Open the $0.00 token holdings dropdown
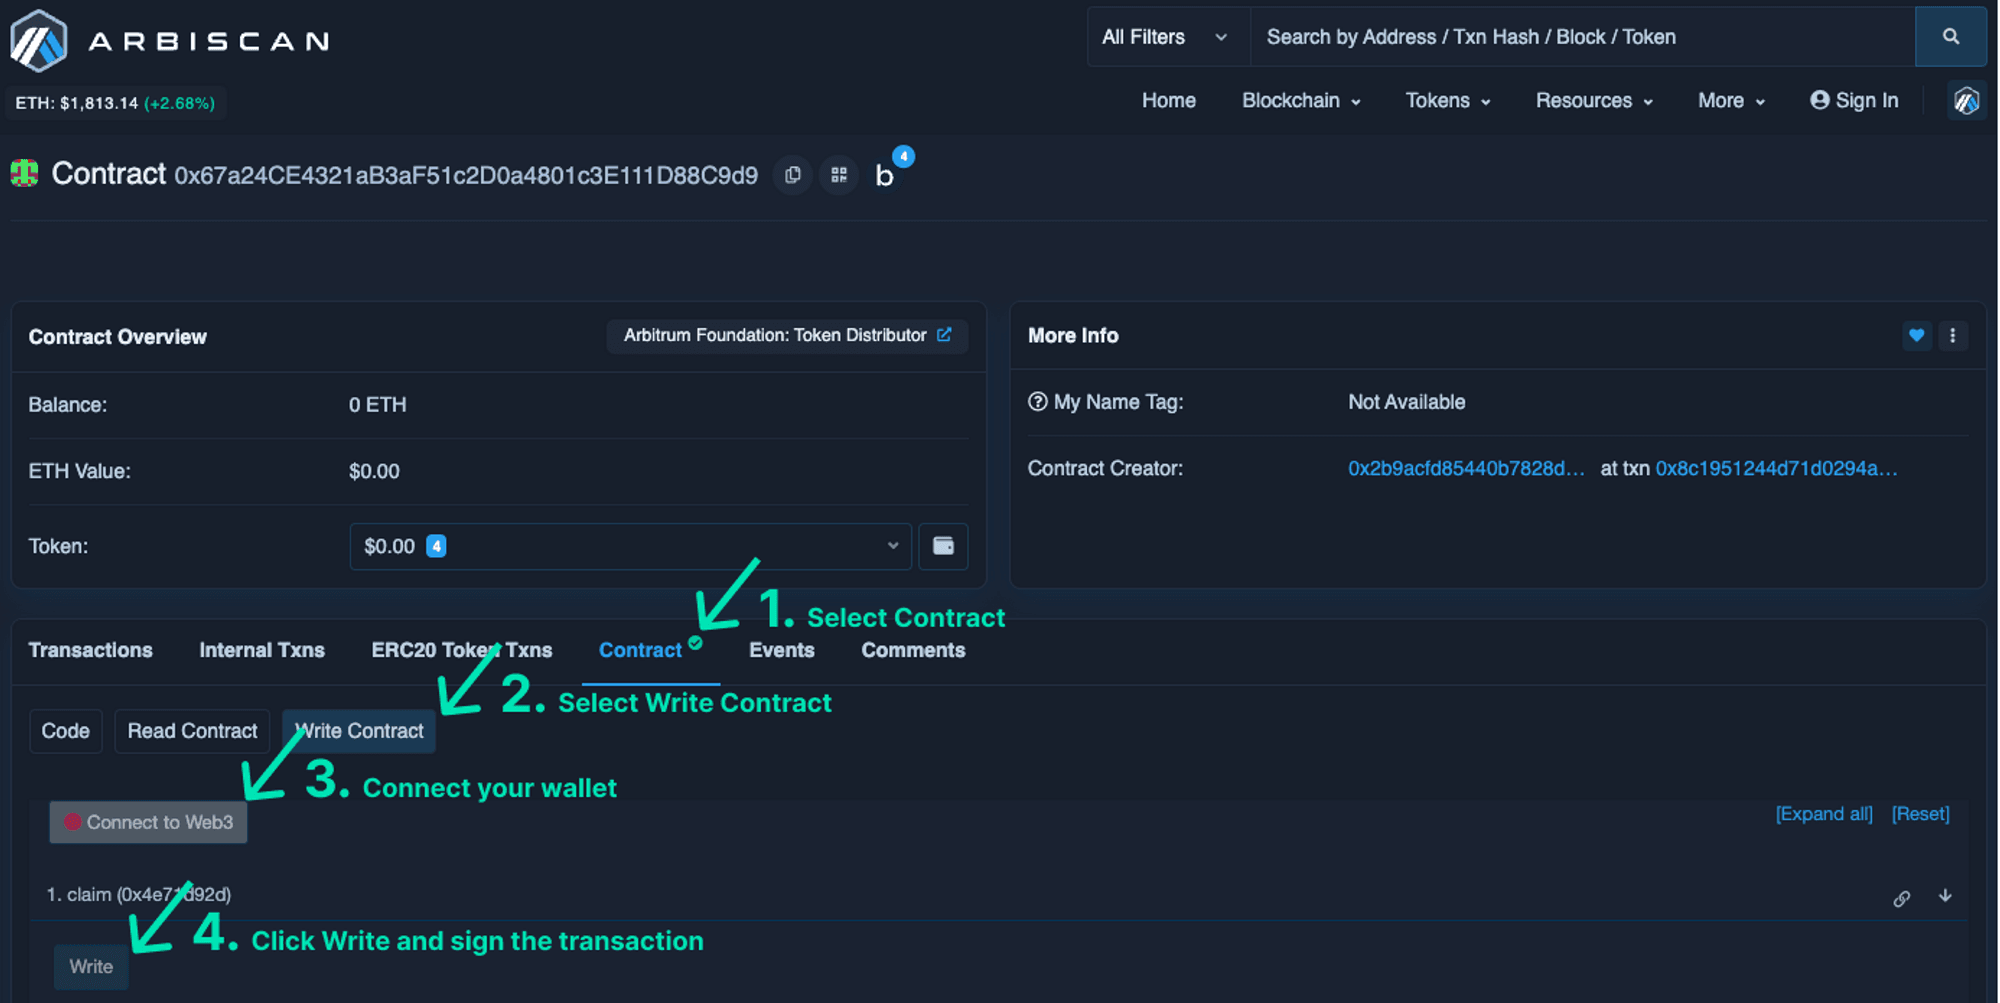This screenshot has height=1003, width=2000. (630, 546)
